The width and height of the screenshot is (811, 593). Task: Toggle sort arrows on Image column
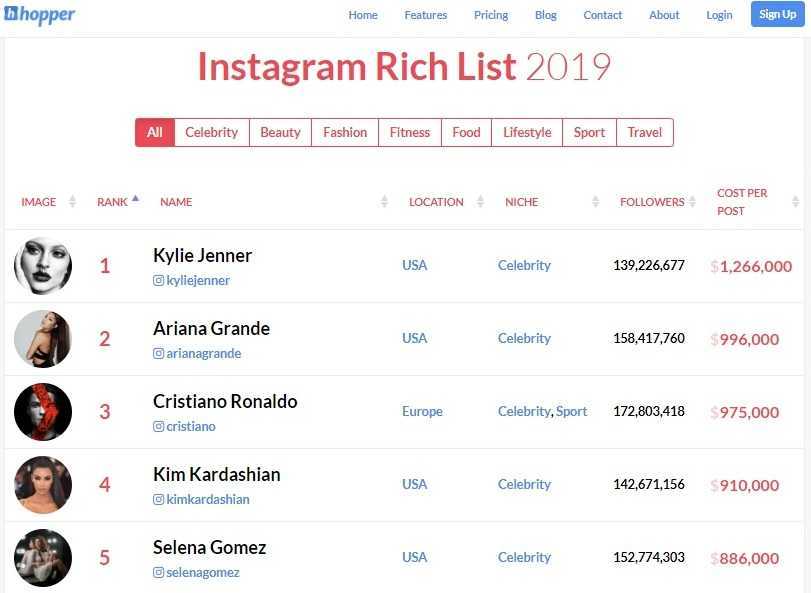click(x=72, y=201)
